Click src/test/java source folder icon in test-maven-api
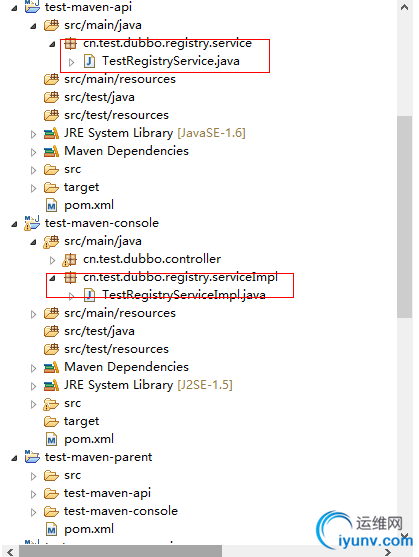 pyautogui.click(x=51, y=97)
